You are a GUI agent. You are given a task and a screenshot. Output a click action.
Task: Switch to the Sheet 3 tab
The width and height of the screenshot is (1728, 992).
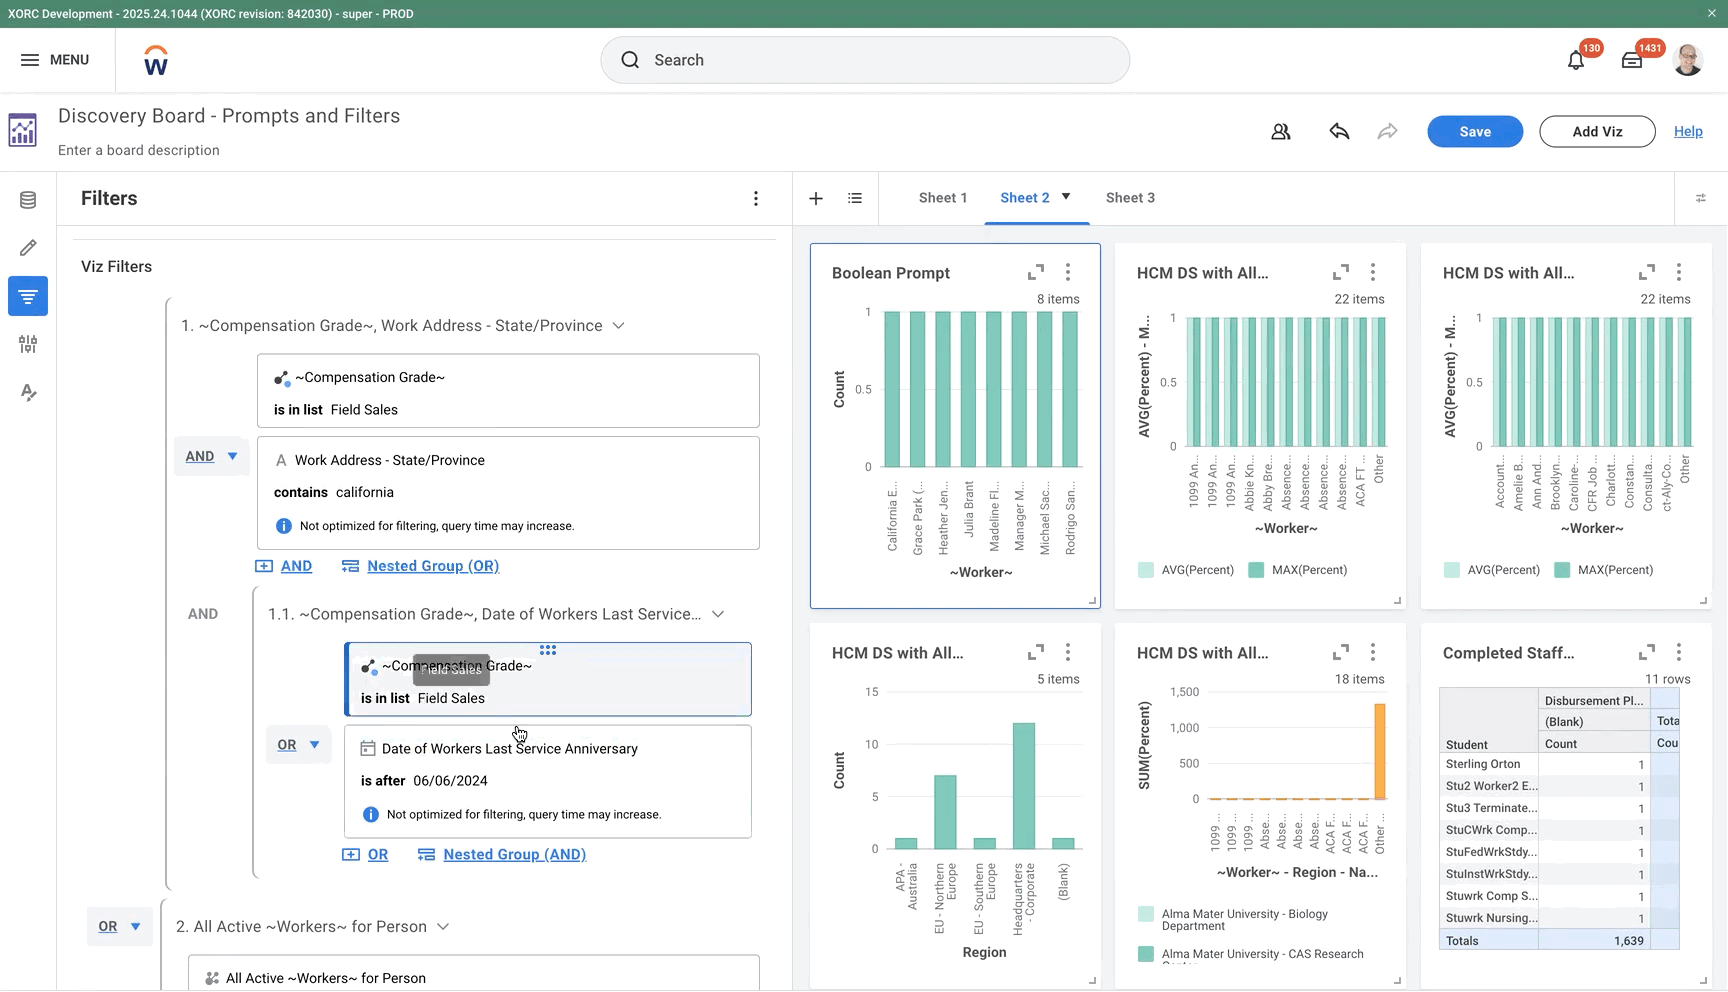point(1130,198)
